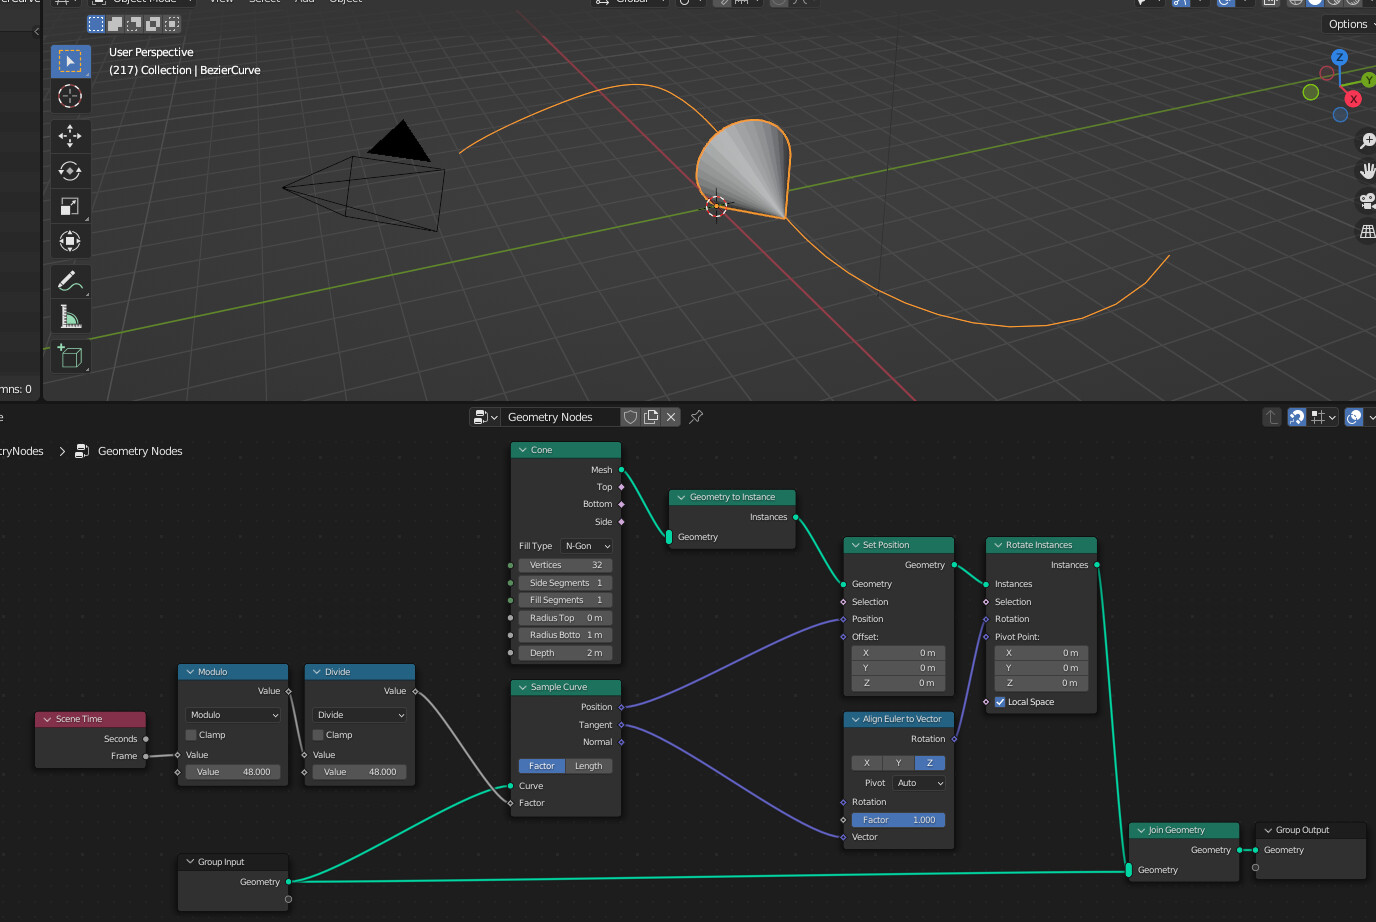Click the Options button in the viewport corner
This screenshot has height=922, width=1376.
point(1347,23)
